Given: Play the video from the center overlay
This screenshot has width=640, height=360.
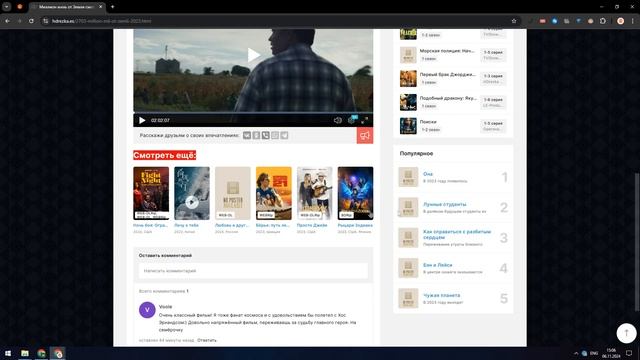Looking at the screenshot, I should pos(253,55).
